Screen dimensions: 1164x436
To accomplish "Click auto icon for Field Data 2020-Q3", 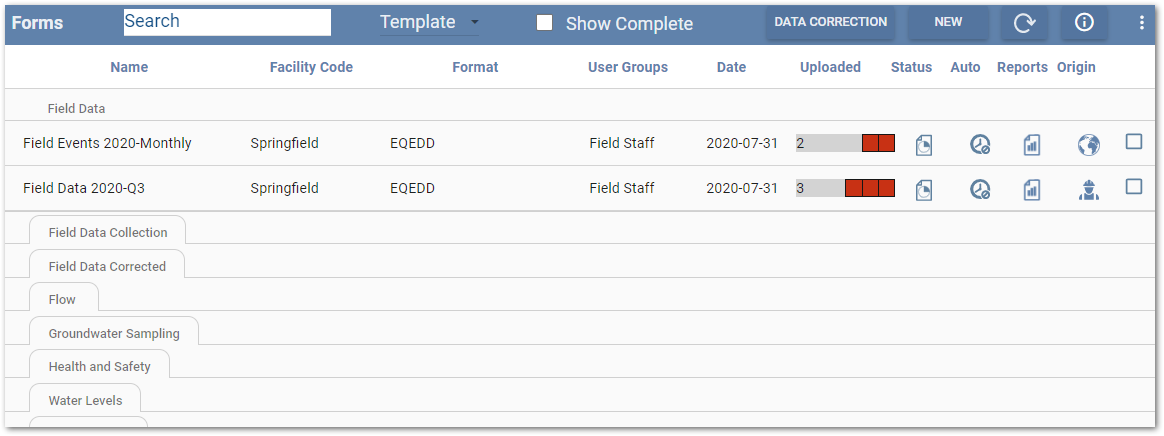I will coord(979,188).
